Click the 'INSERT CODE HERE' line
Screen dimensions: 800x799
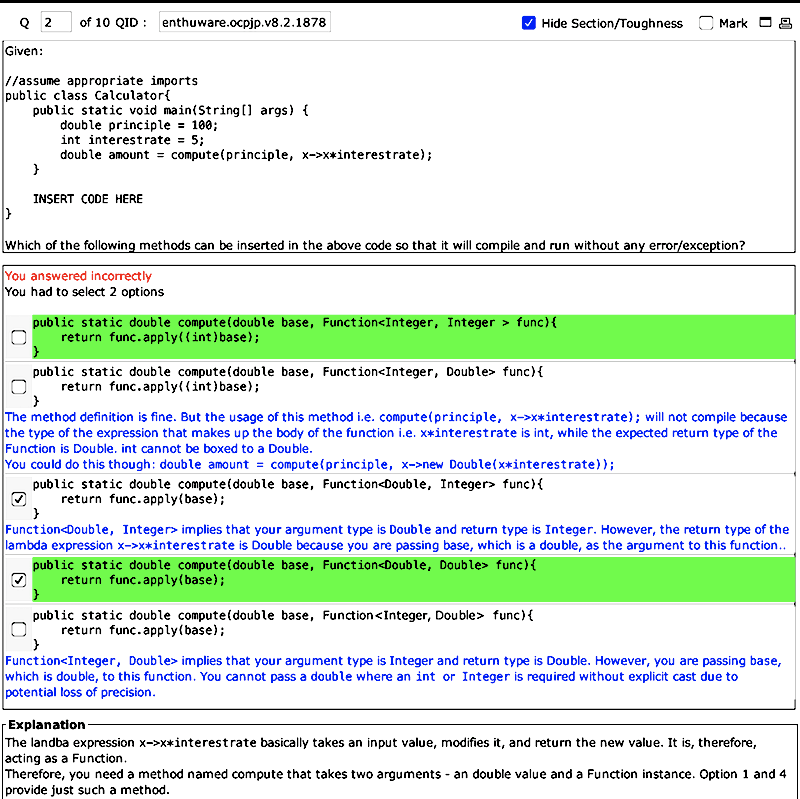coord(88,199)
